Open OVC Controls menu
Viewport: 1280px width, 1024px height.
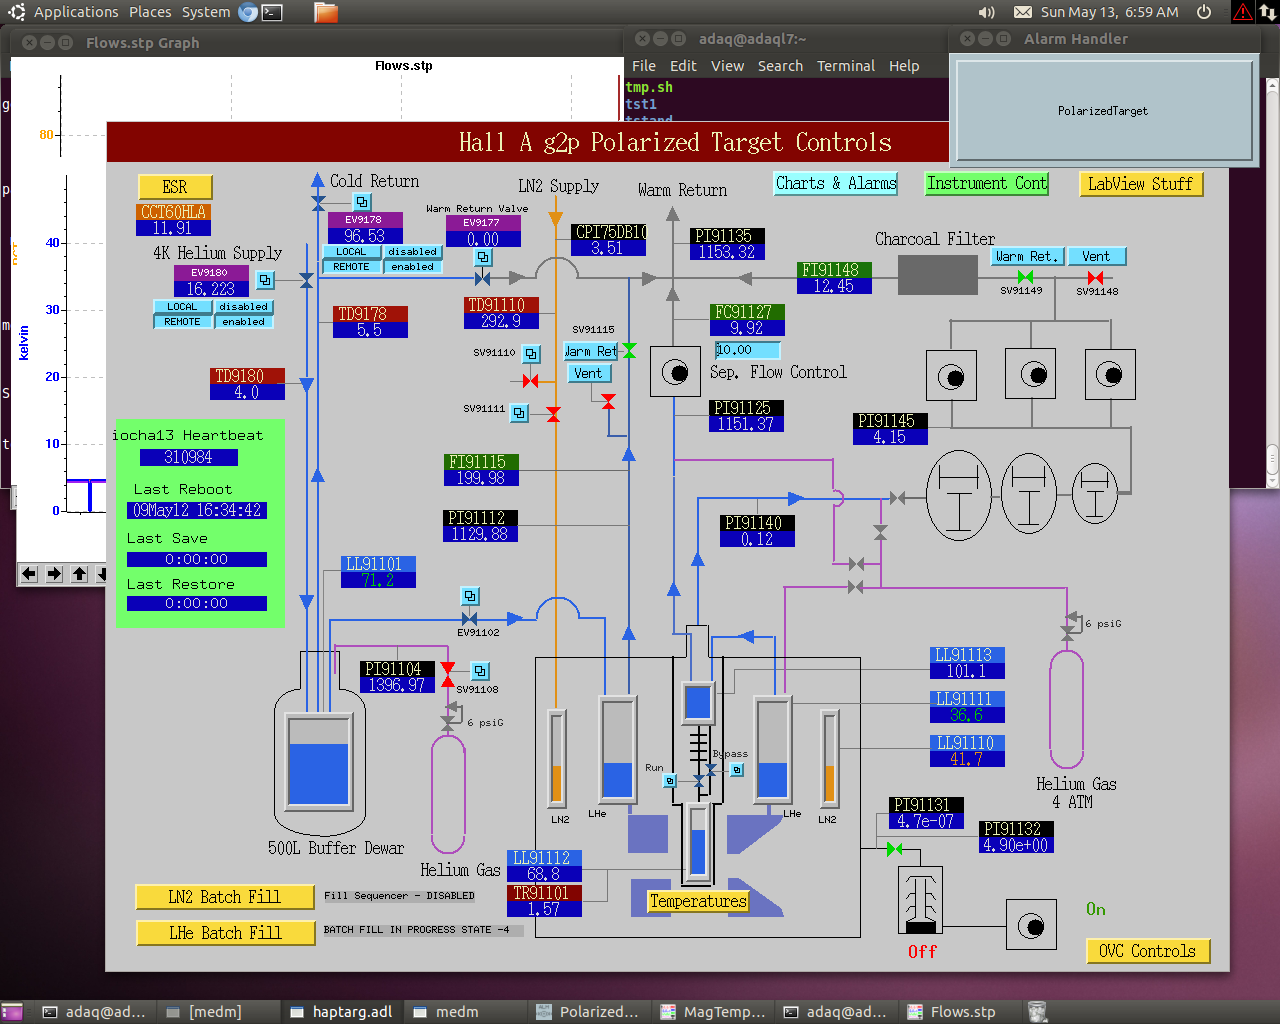(x=1148, y=951)
